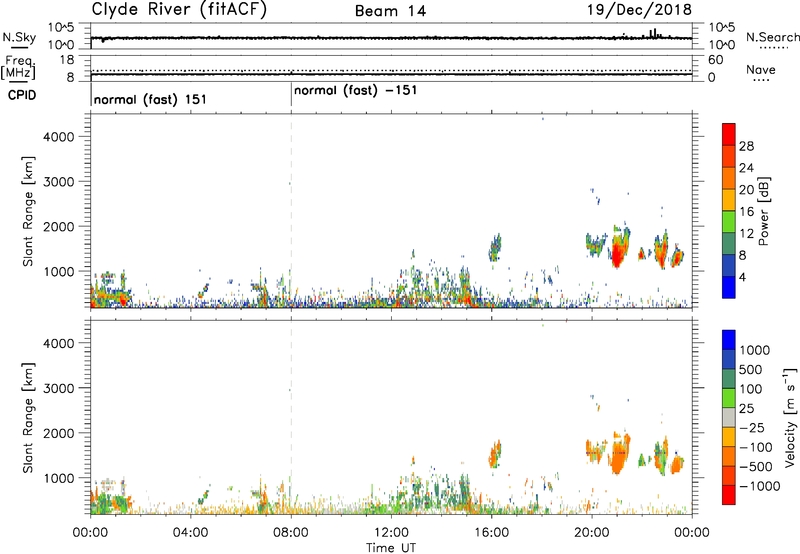Click the '04:00' time axis tick label
Image resolution: width=800 pixels, height=554 pixels.
(190, 533)
